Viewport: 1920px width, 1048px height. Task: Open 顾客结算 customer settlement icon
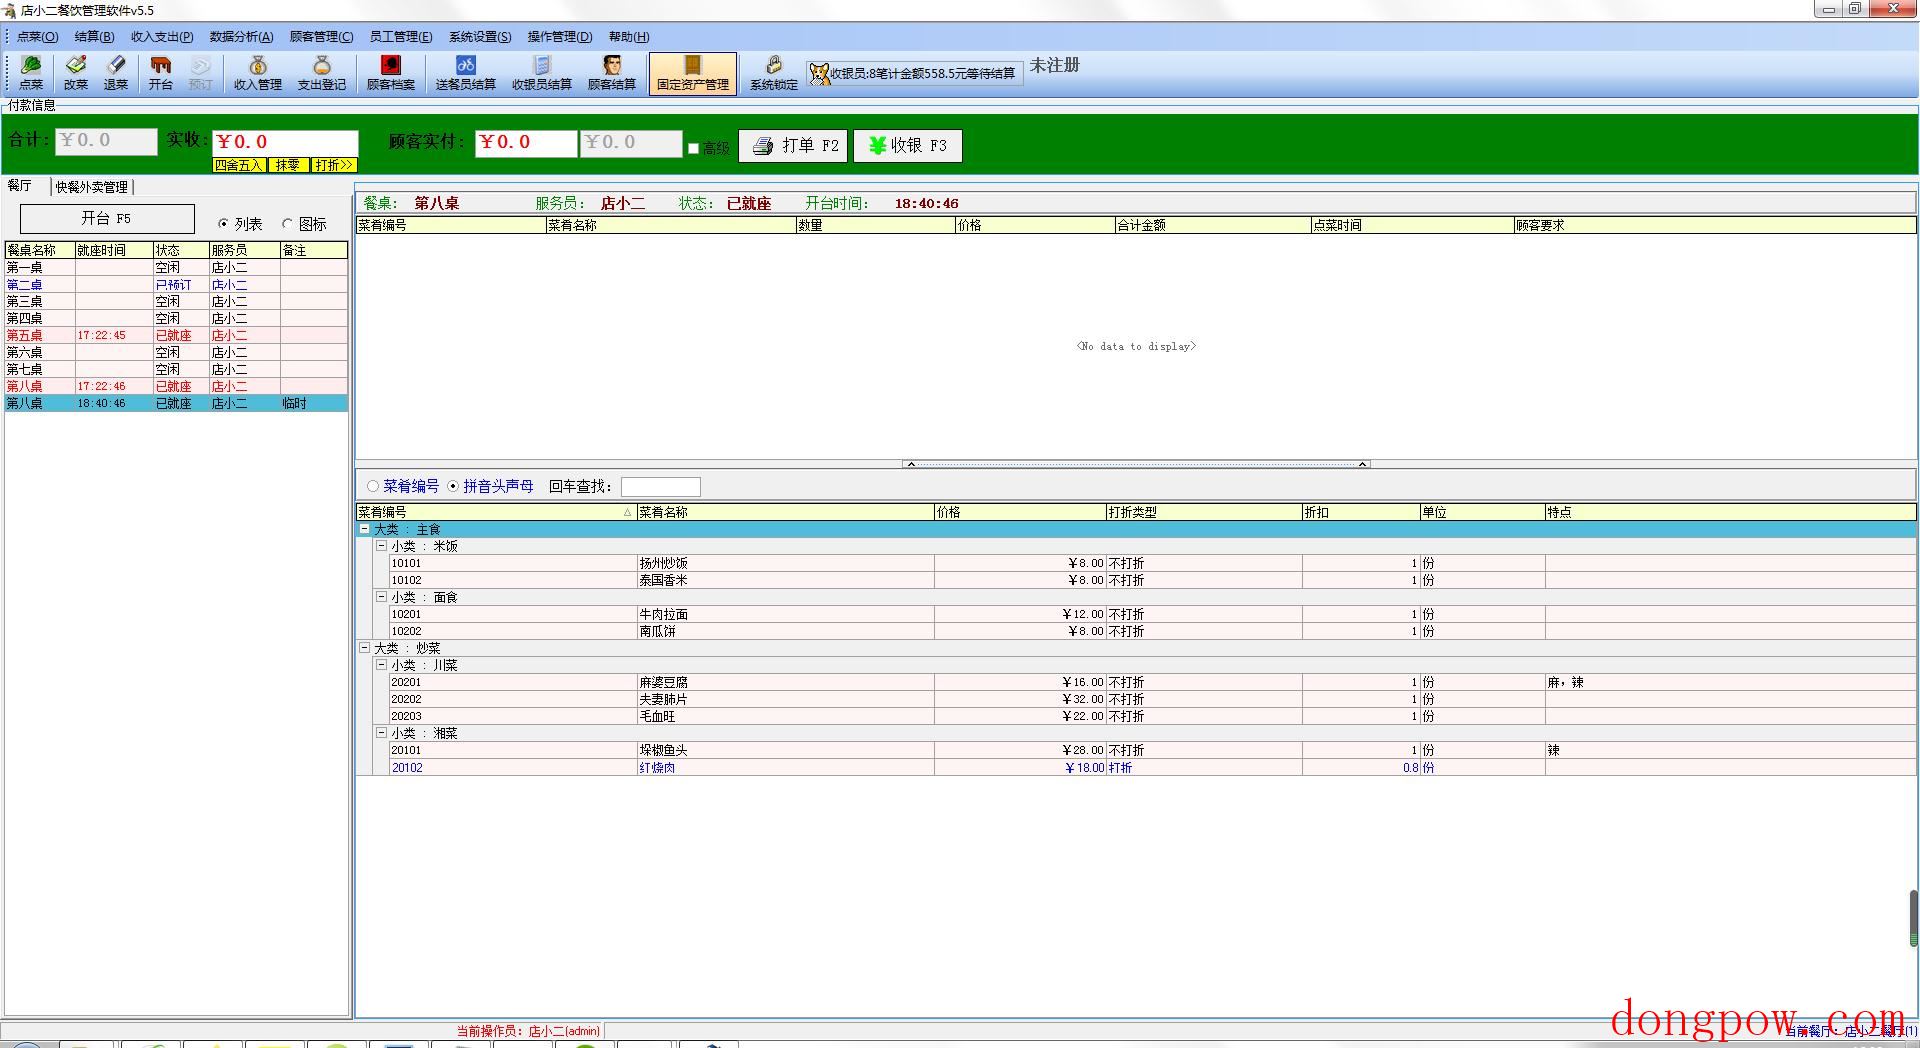point(612,74)
